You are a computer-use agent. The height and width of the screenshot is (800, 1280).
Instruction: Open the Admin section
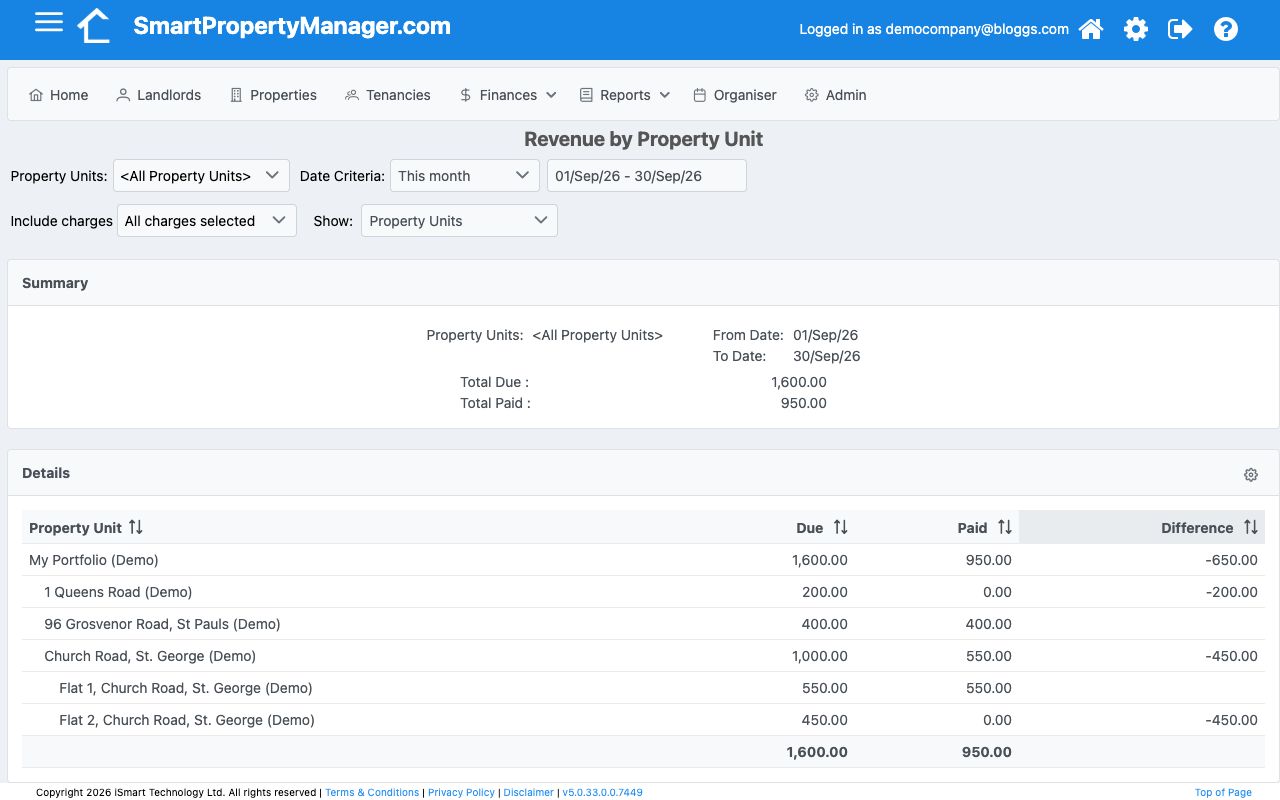pos(836,95)
